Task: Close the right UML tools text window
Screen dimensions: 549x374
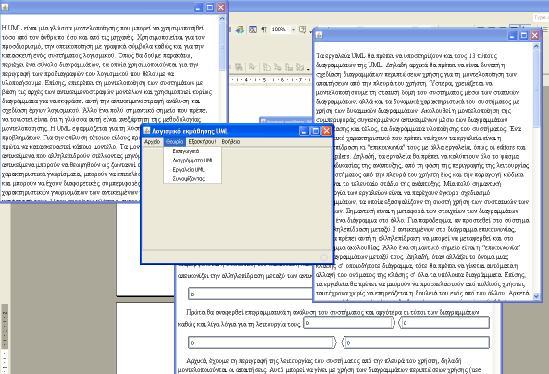Action: [535, 35]
